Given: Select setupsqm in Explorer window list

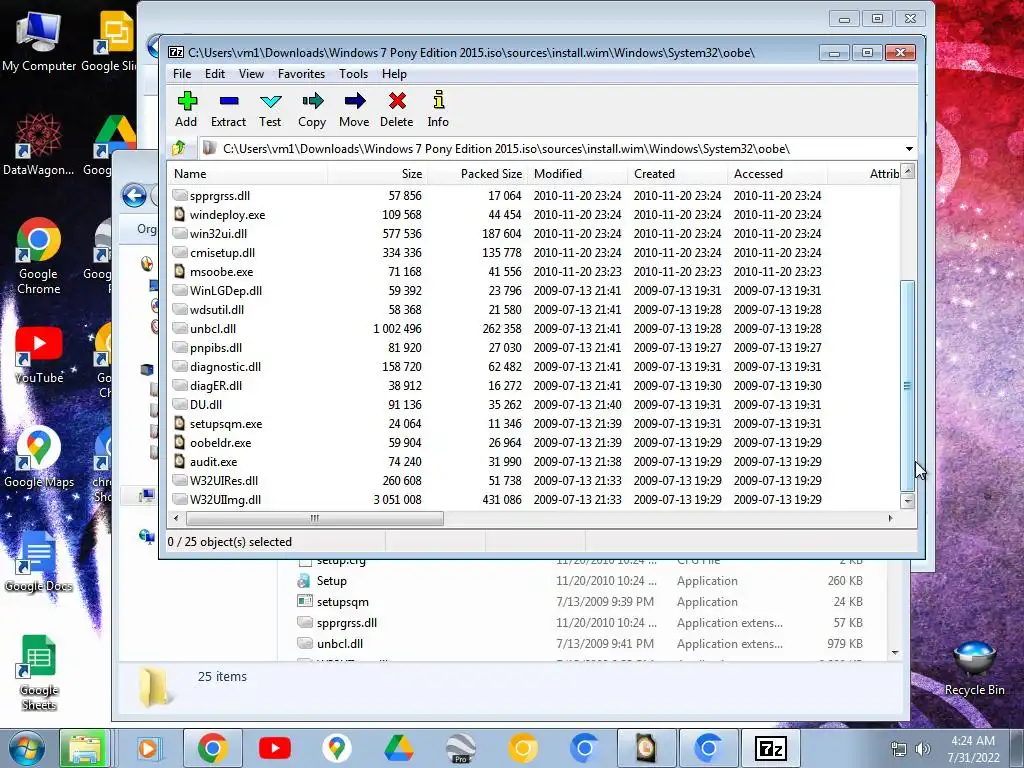Looking at the screenshot, I should (x=342, y=601).
